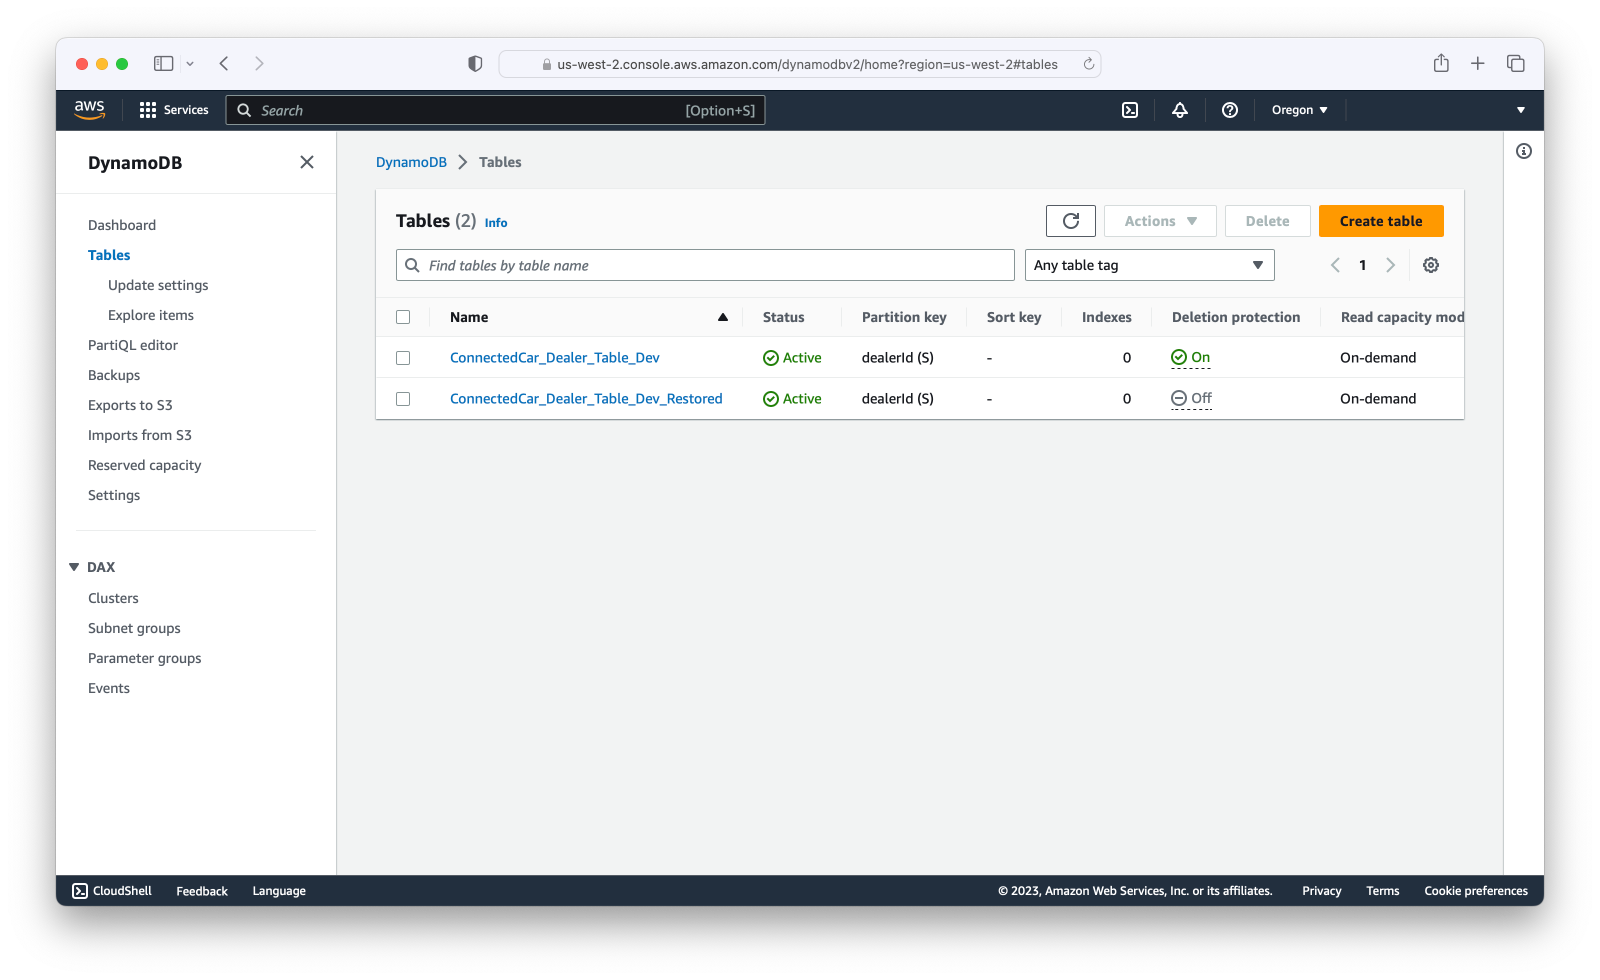Open Exports to S3
Viewport: 1600px width, 980px height.
(130, 405)
